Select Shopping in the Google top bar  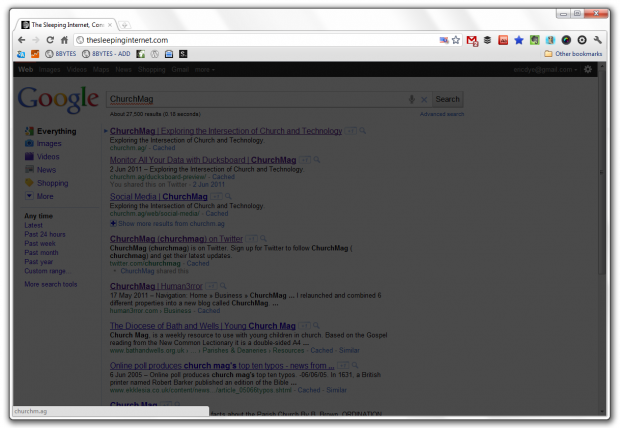click(151, 70)
